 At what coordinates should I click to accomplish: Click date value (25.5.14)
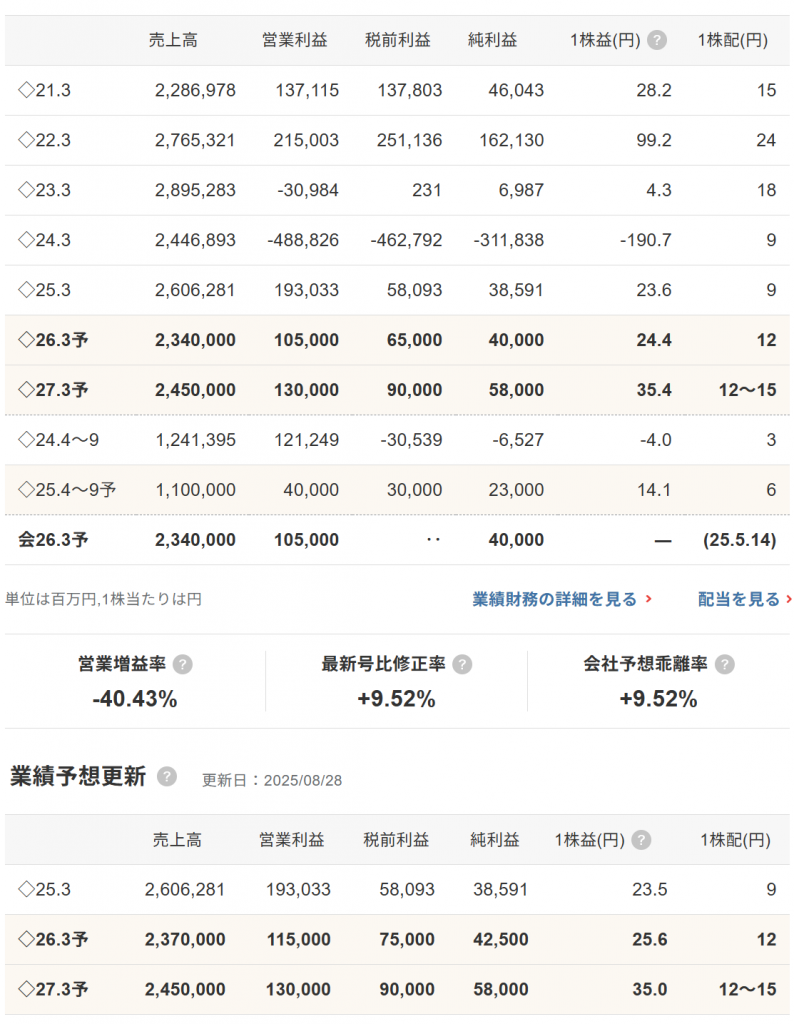740,540
